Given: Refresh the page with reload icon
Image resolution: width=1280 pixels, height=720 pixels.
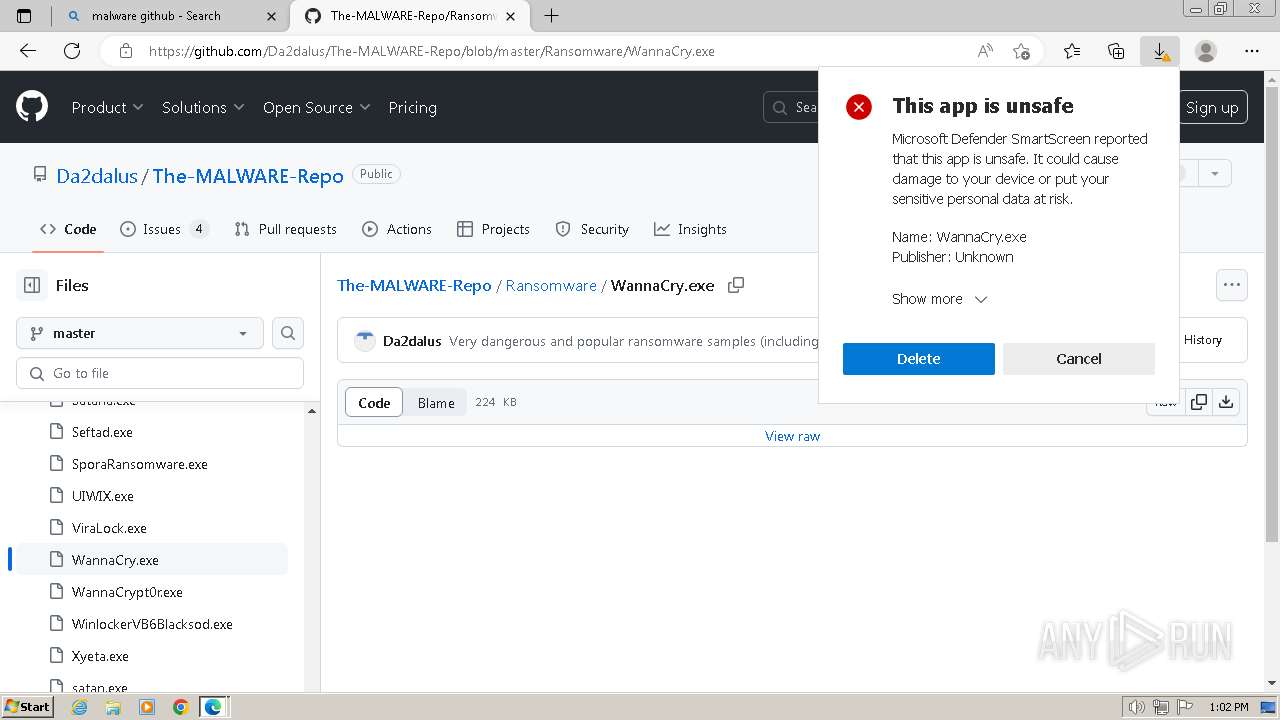Looking at the screenshot, I should [72, 51].
